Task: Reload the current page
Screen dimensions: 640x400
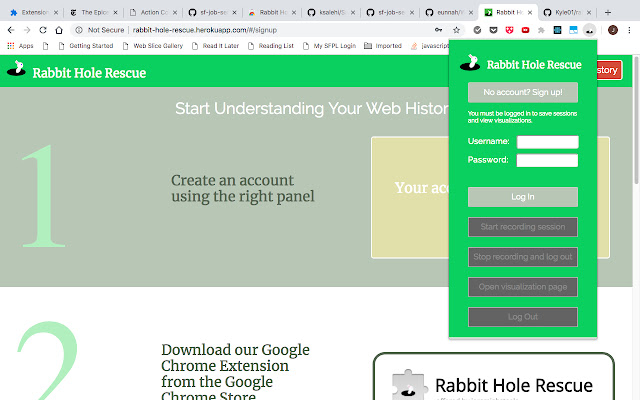Action: (43, 30)
